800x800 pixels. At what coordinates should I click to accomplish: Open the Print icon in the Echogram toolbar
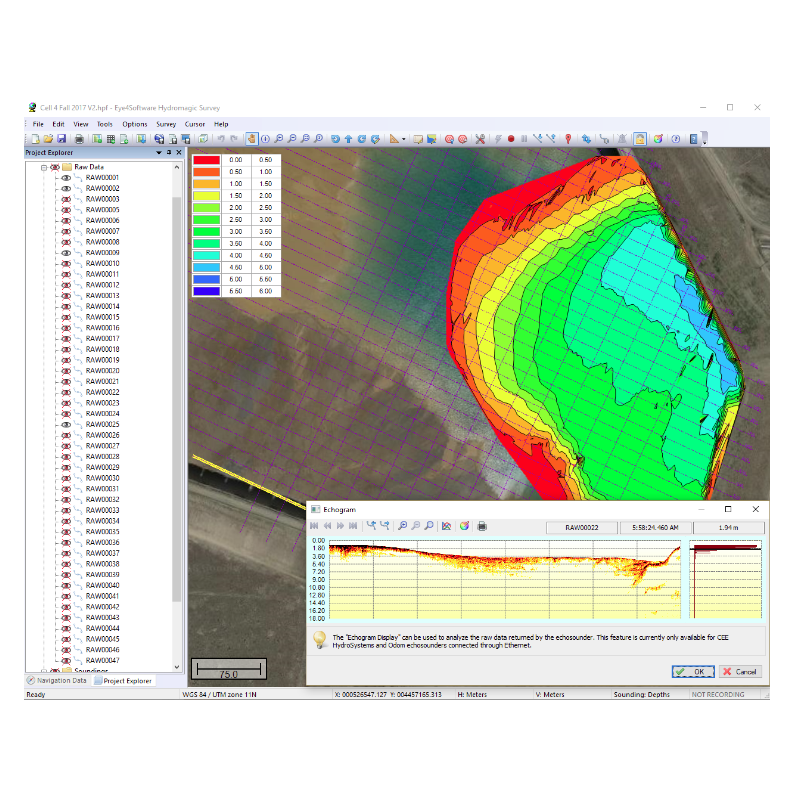coord(484,525)
